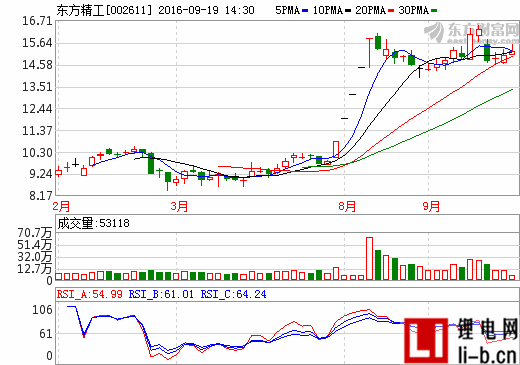
Task: Click the 20PMA legend label
Action: [x=371, y=10]
